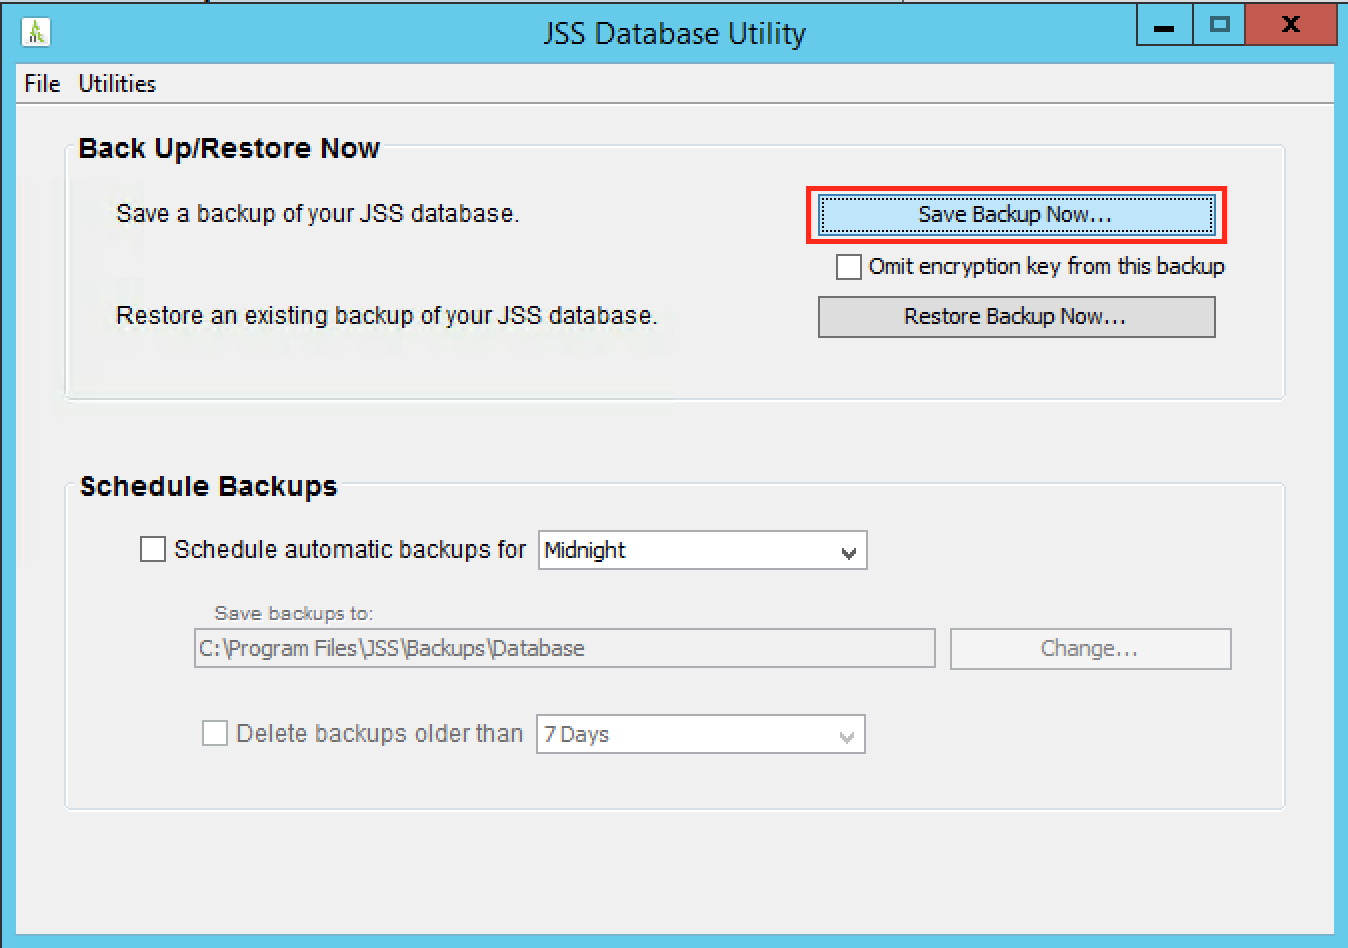Click the 'Restore an existing backup' description text
This screenshot has width=1348, height=948.
point(386,316)
